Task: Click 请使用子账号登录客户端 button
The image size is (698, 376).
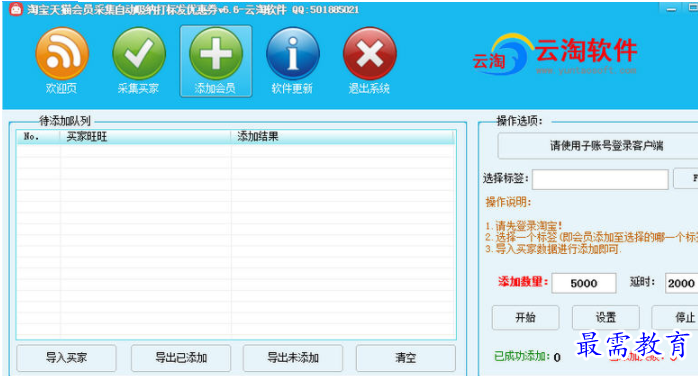Action: [598, 146]
